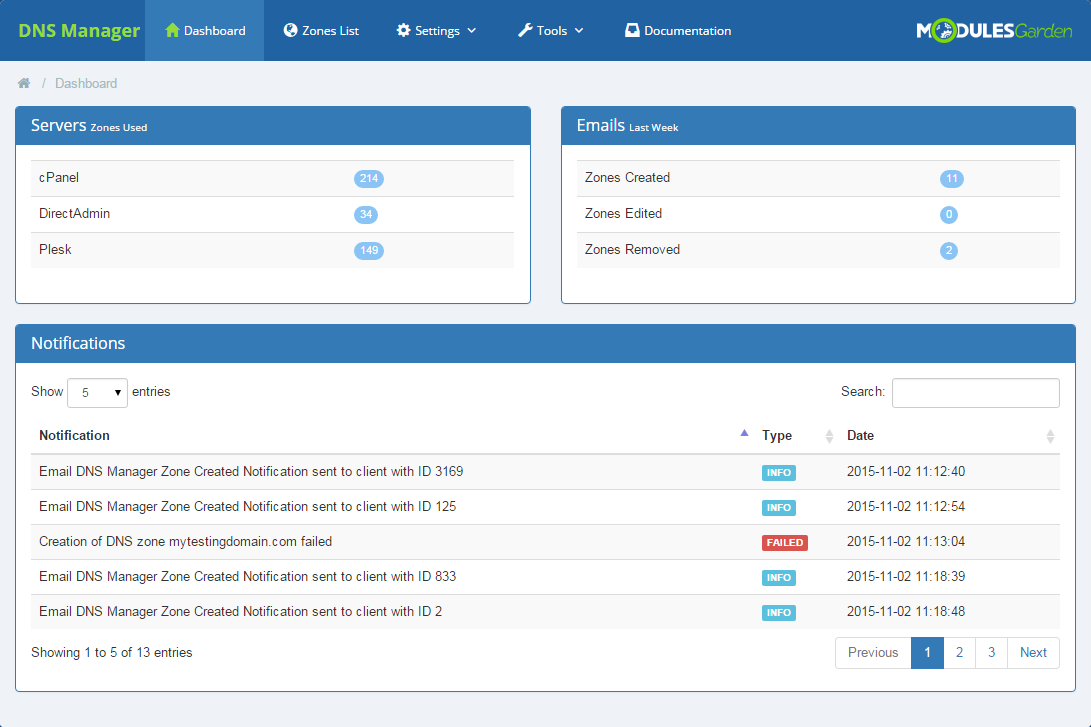Click the cPanel 214 zones badge
Viewport: 1091px width, 727px height.
tap(369, 179)
